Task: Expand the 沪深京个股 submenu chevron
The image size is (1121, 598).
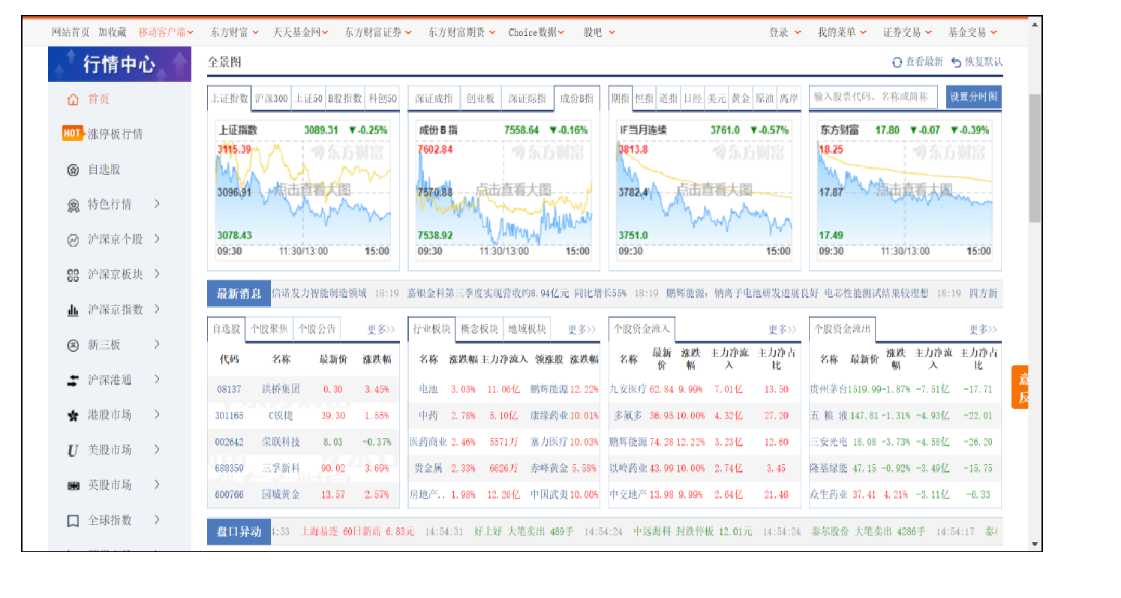Action: coord(157,239)
